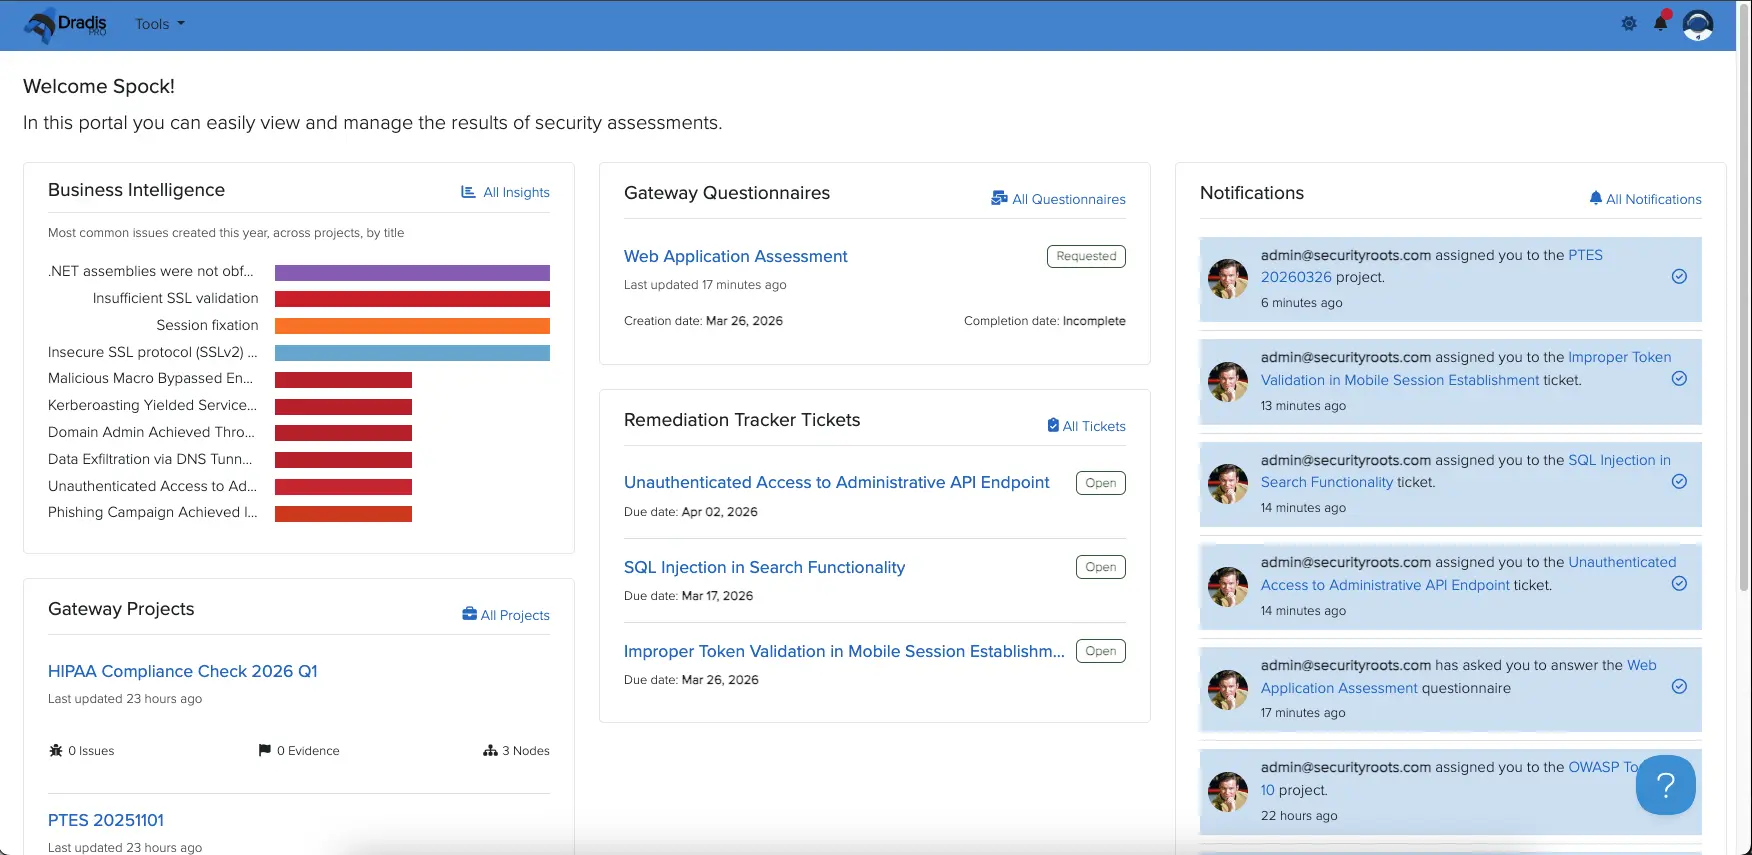Open the Web Application Assessment questionnaire
This screenshot has height=855, width=1752.
735,256
